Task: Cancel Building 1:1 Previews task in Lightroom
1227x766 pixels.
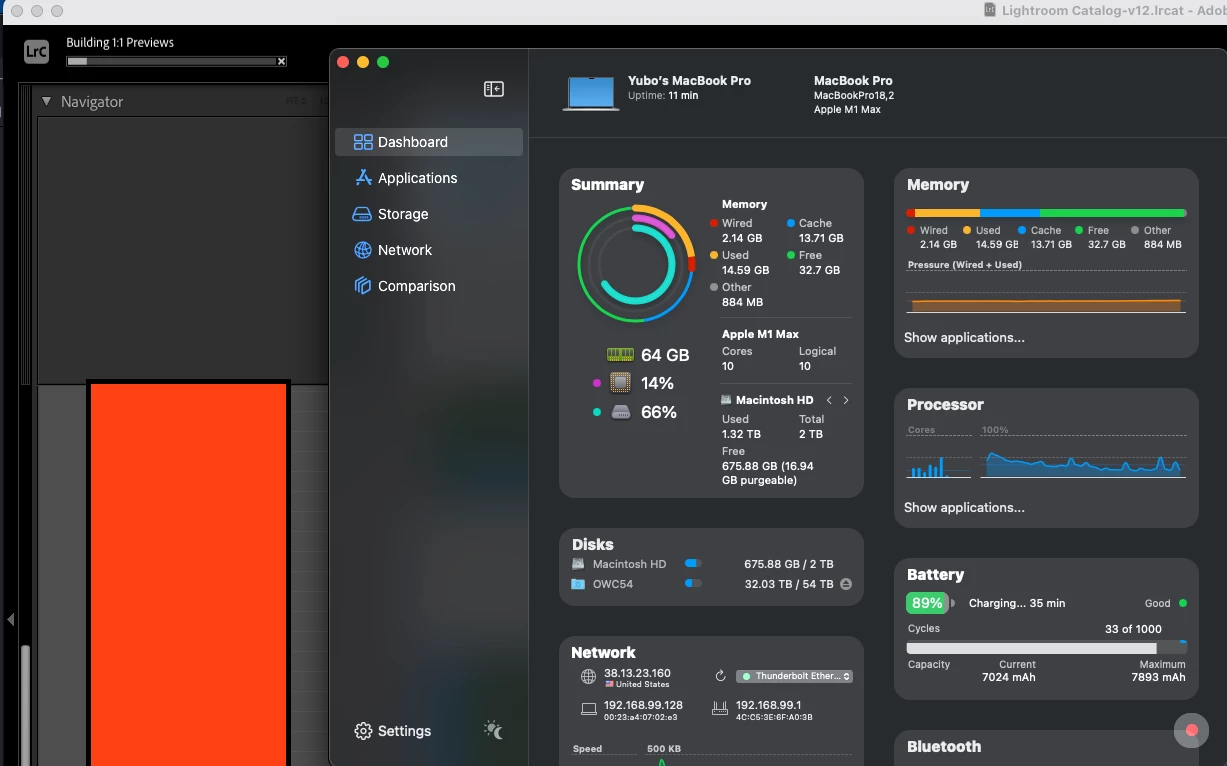Action: click(281, 61)
